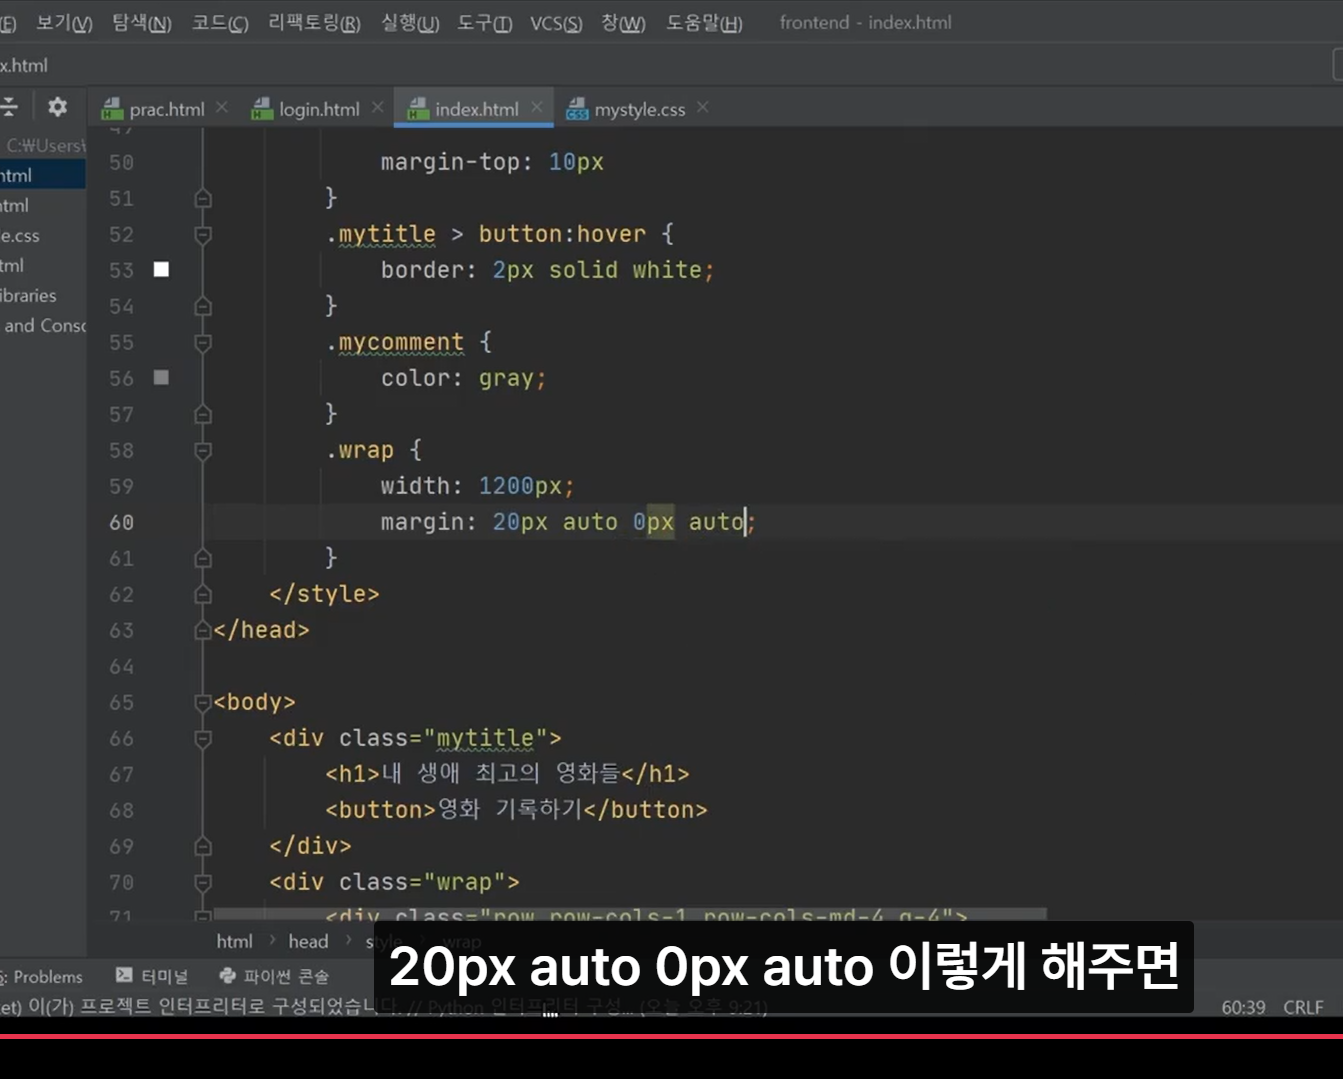The height and width of the screenshot is (1079, 1343).
Task: Click html in the breadcrumb bar
Action: point(234,941)
